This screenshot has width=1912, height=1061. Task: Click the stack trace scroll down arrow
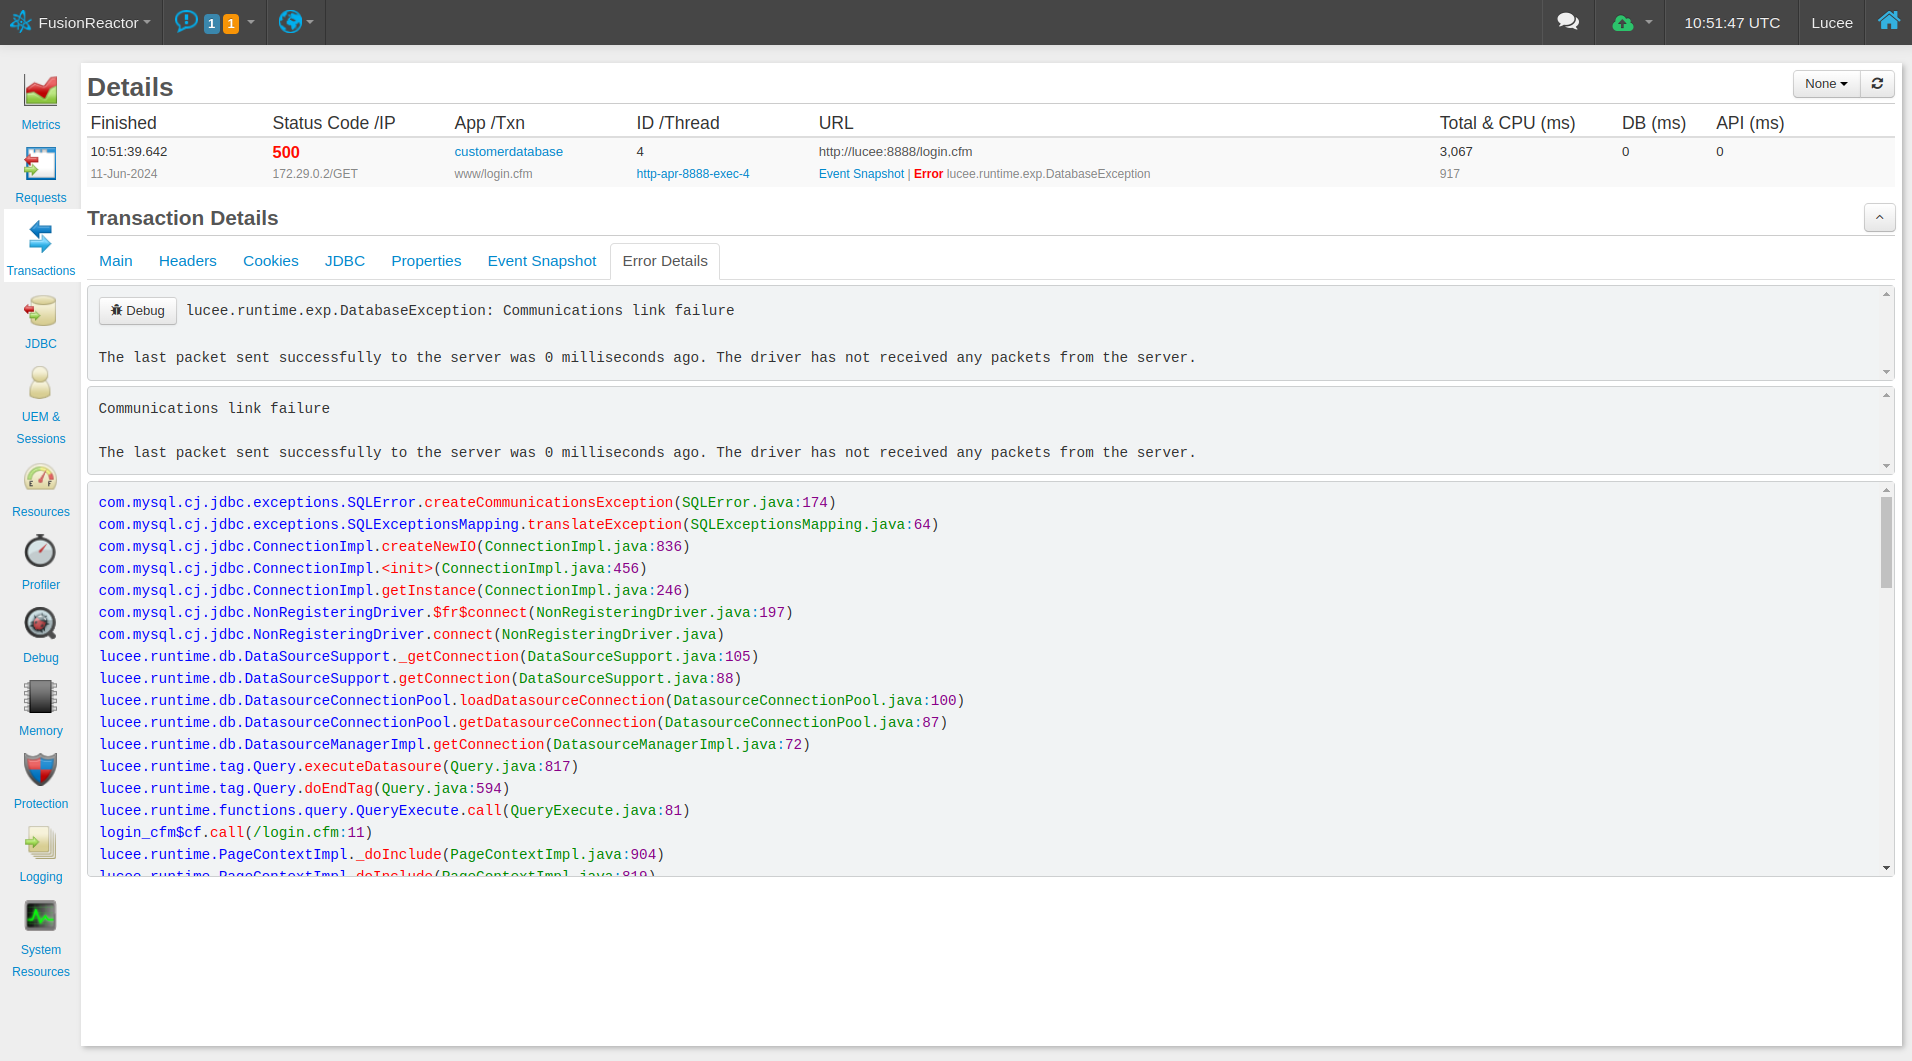tap(1886, 868)
